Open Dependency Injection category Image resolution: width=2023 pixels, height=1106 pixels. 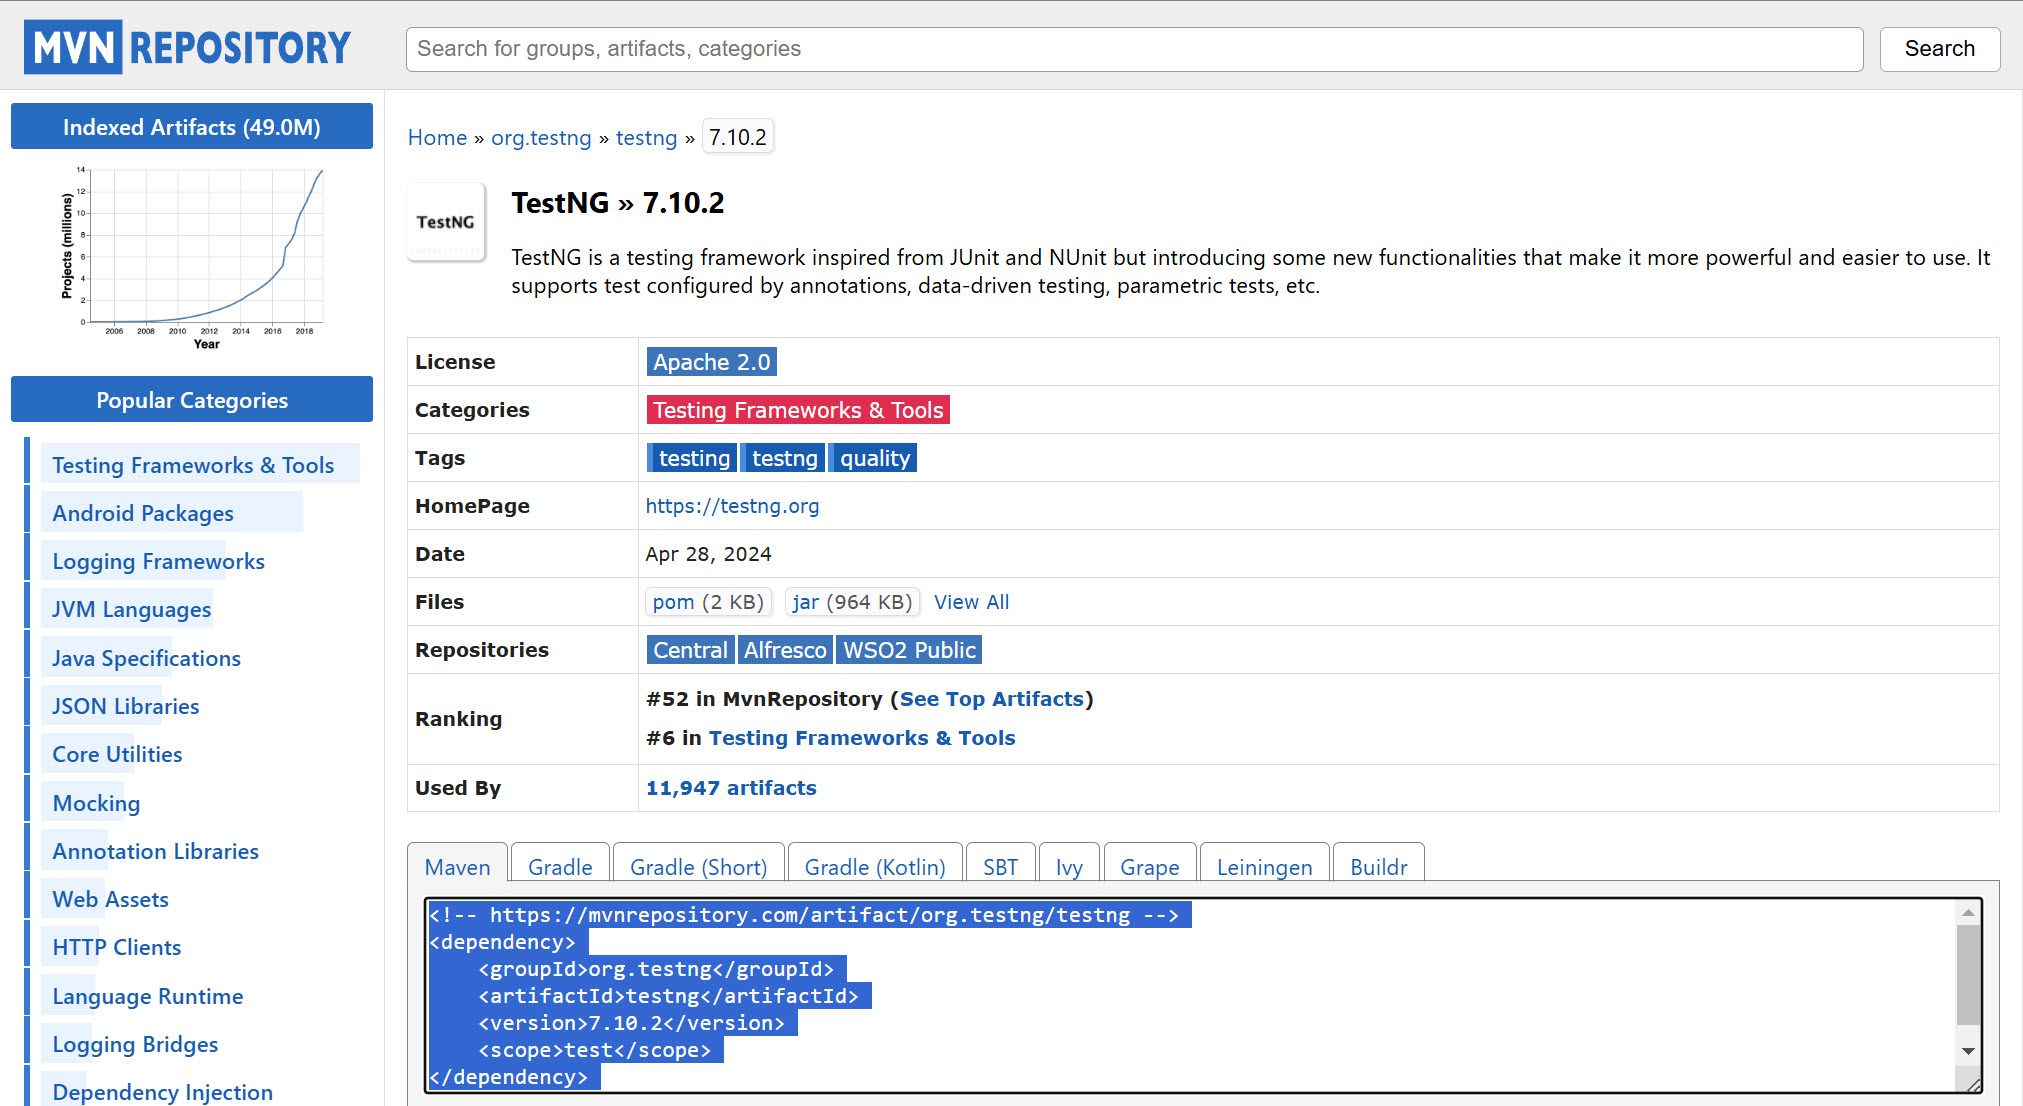(162, 1092)
